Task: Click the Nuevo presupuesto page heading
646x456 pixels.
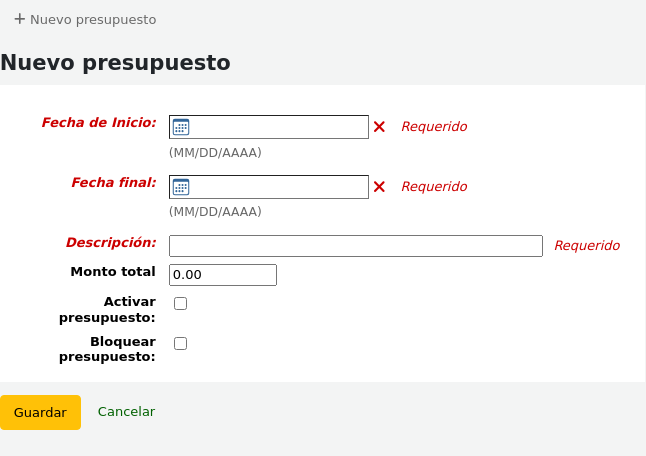Action: coord(116,63)
